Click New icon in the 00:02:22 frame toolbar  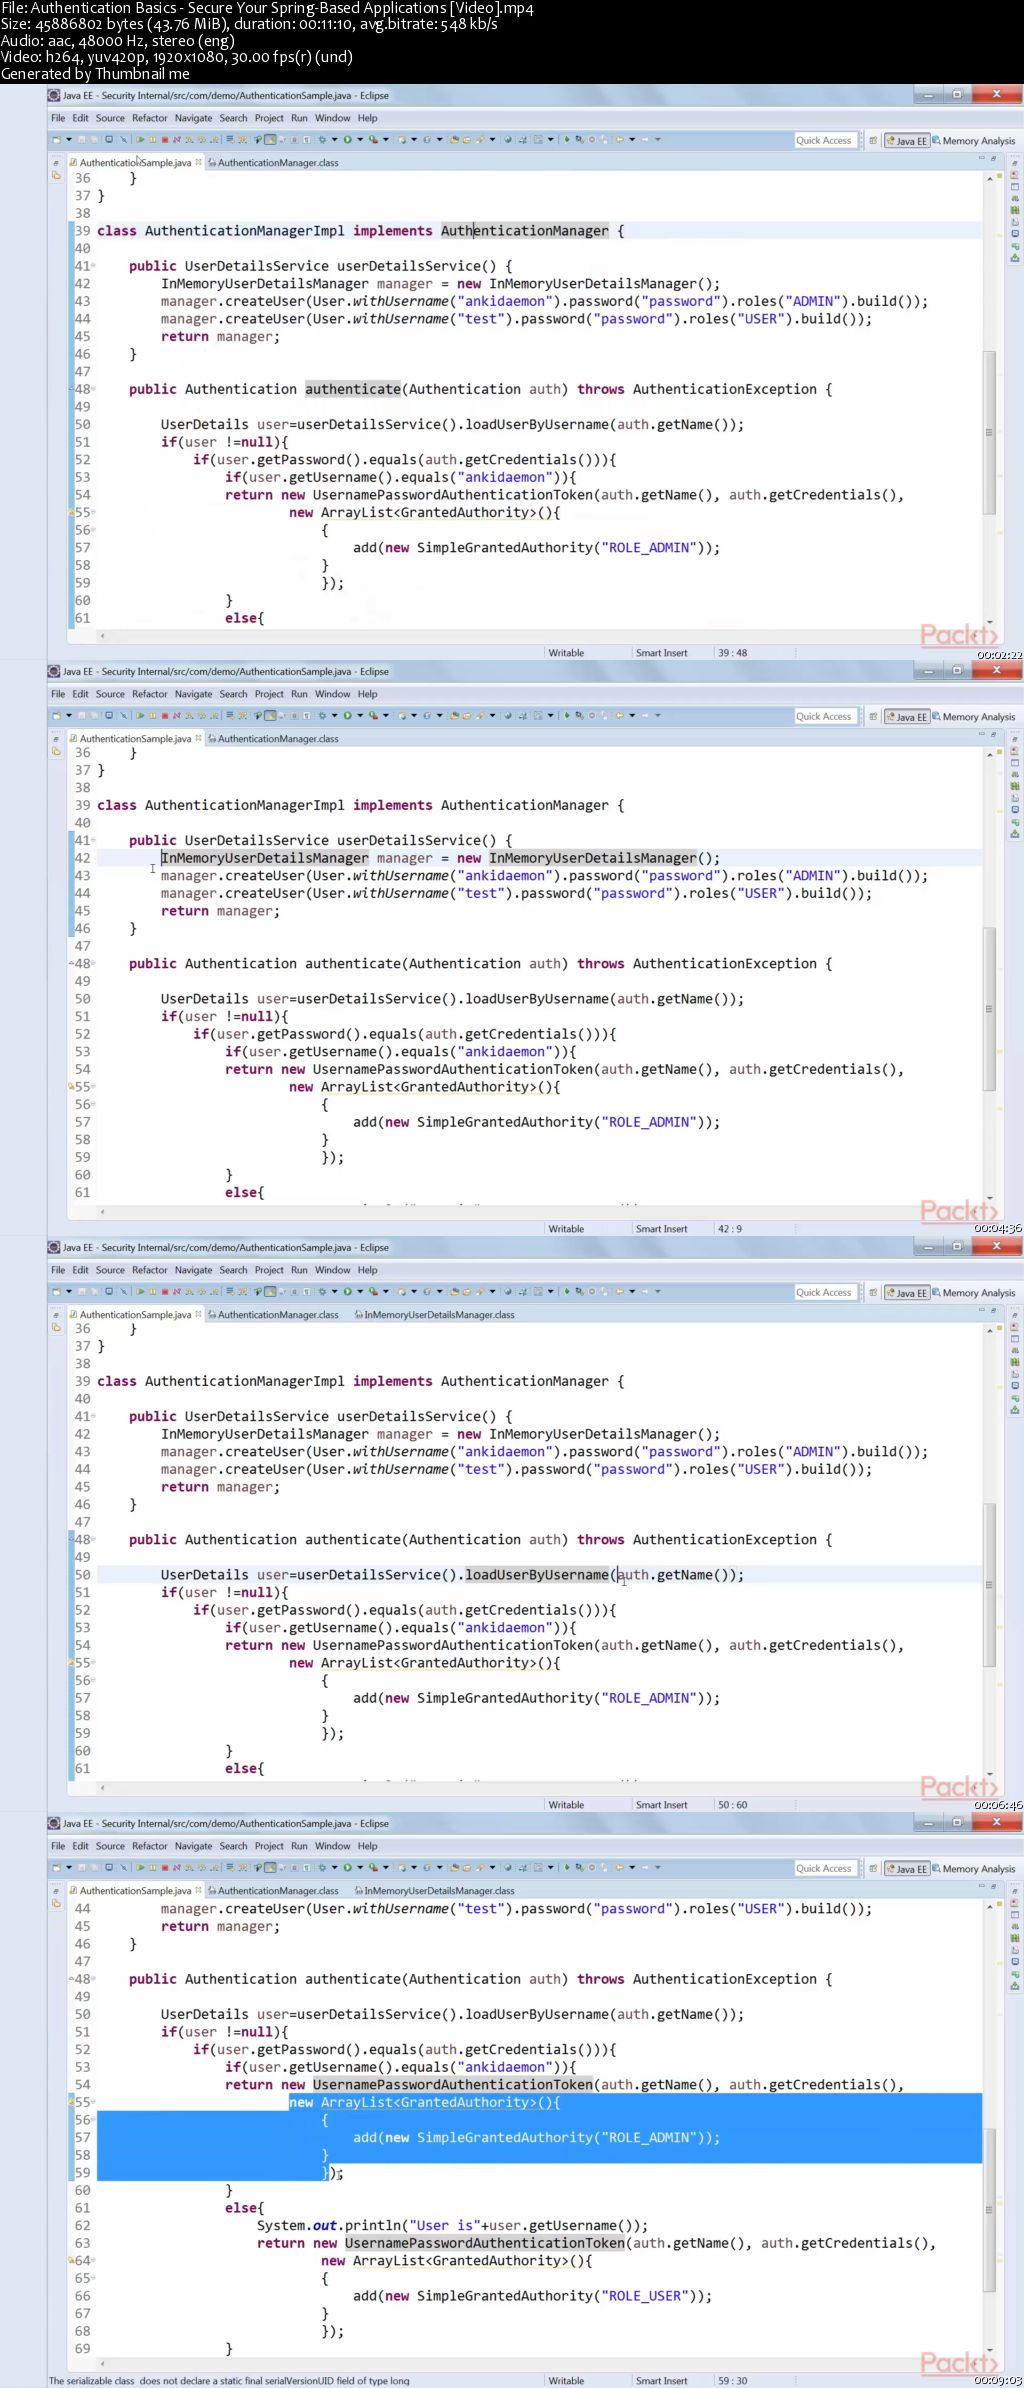tap(56, 140)
